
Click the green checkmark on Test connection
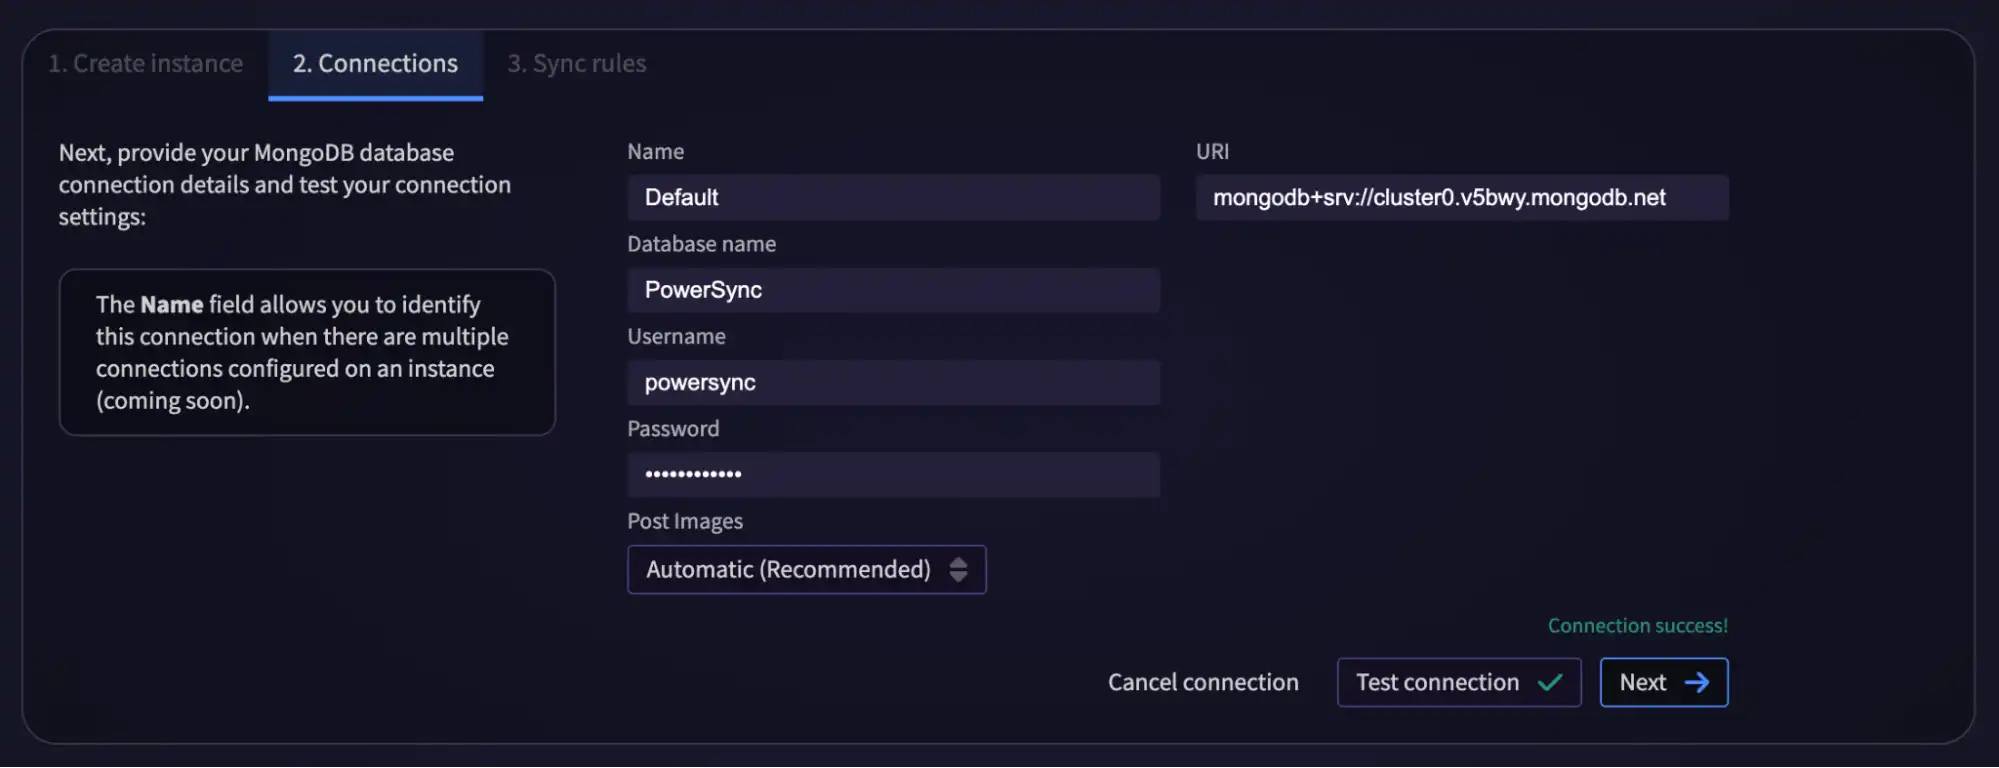[x=1550, y=682]
